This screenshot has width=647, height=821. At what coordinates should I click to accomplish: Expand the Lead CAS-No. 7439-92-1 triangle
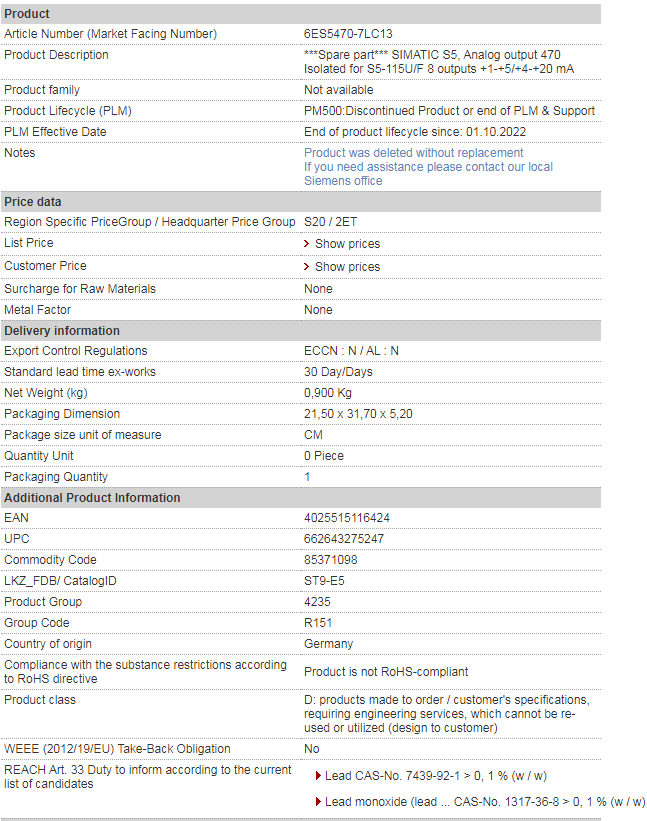point(318,775)
